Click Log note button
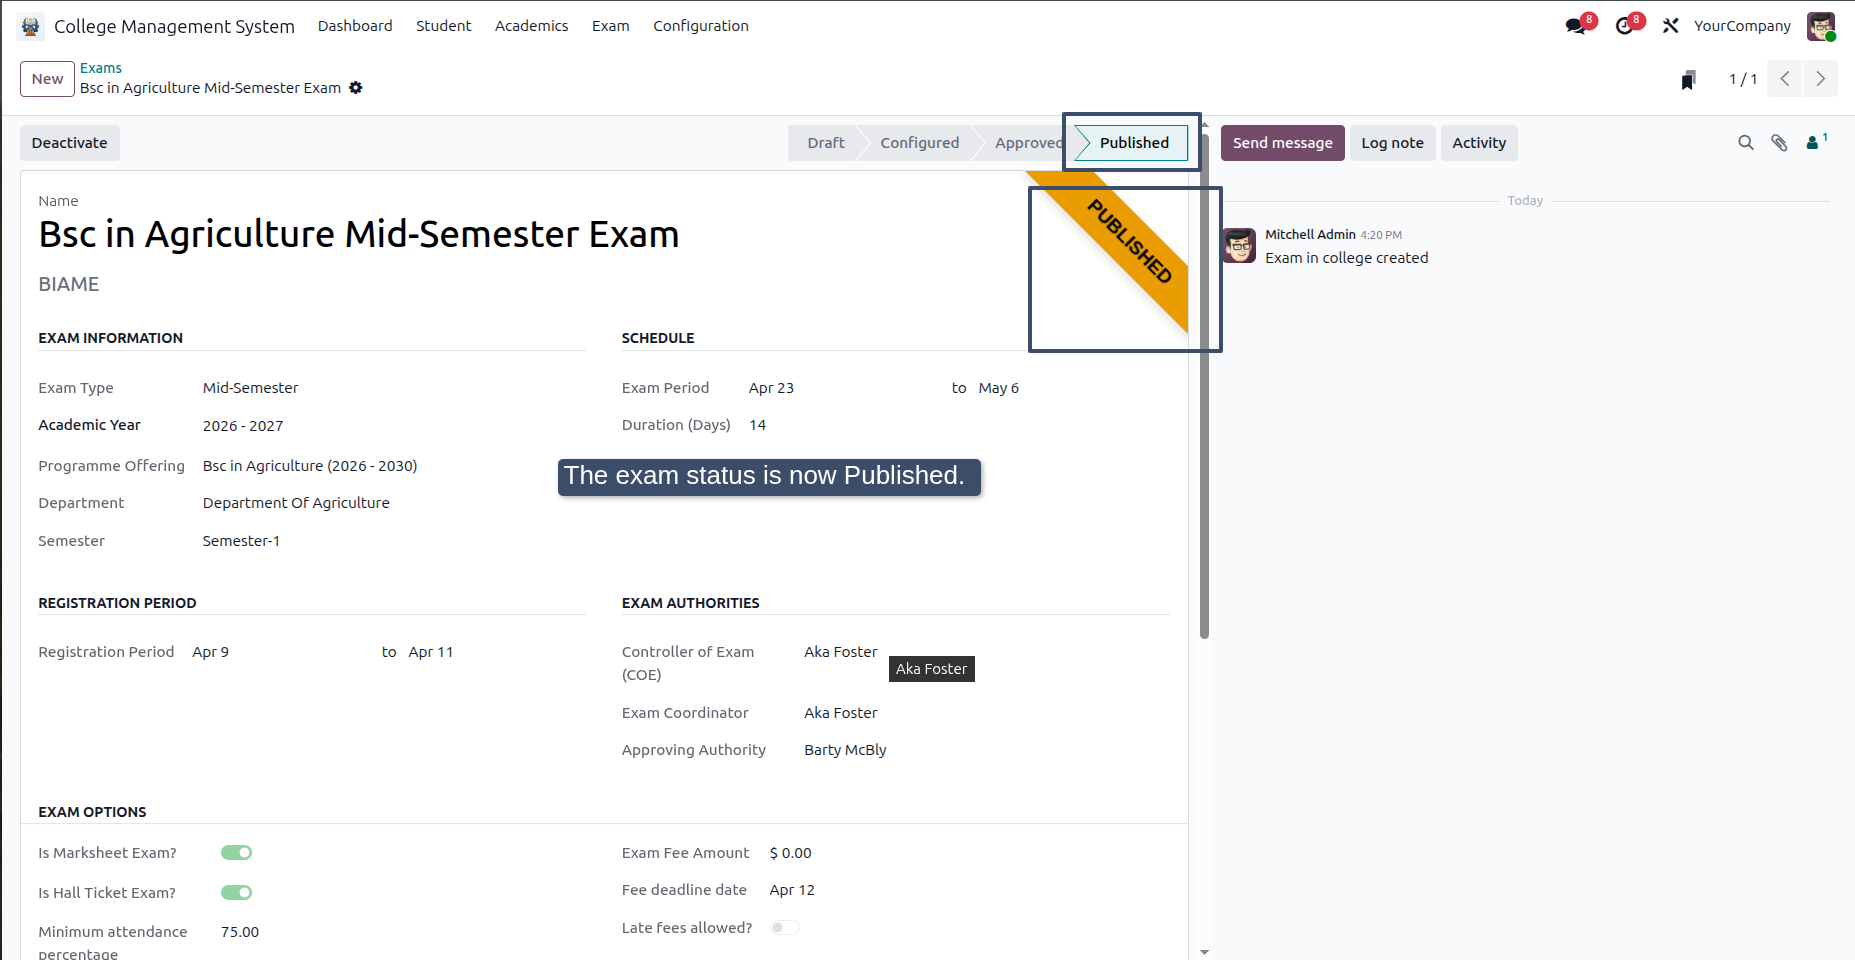This screenshot has width=1855, height=960. 1392,143
